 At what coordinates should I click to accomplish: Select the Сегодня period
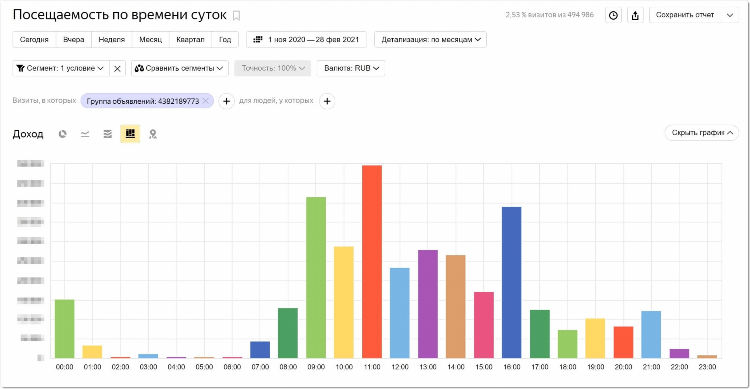pos(34,40)
